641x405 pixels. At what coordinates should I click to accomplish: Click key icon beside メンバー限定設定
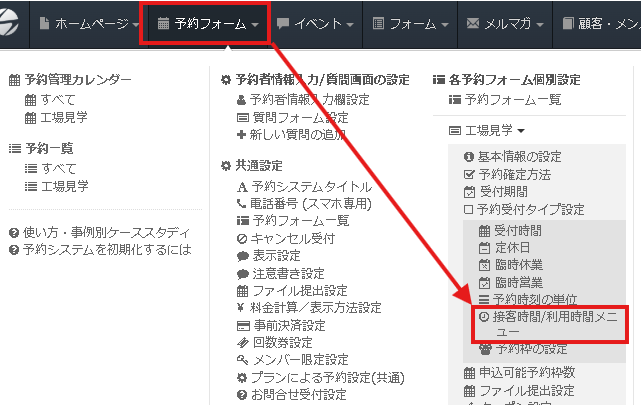[x=242, y=360]
